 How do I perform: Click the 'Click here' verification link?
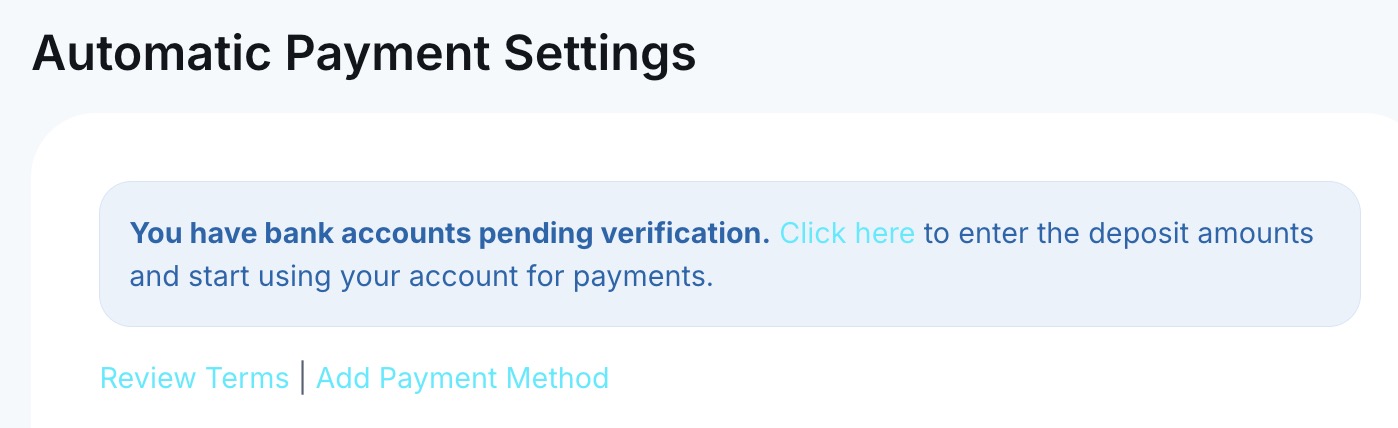pos(847,233)
